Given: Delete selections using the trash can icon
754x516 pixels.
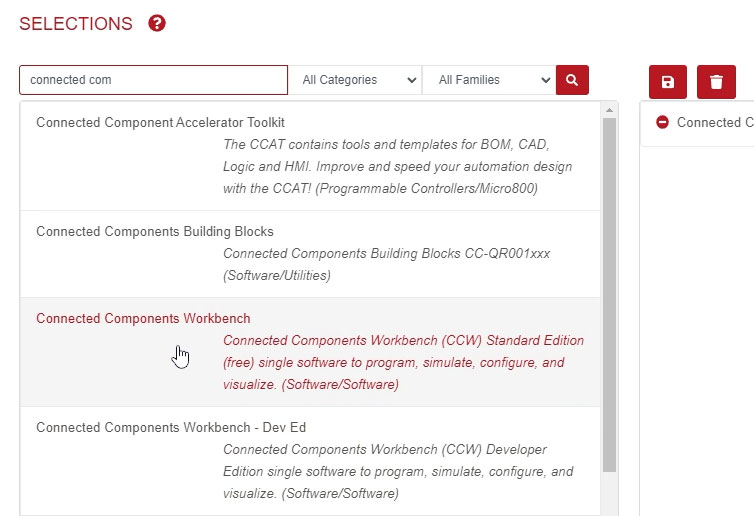Looking at the screenshot, I should coord(716,82).
